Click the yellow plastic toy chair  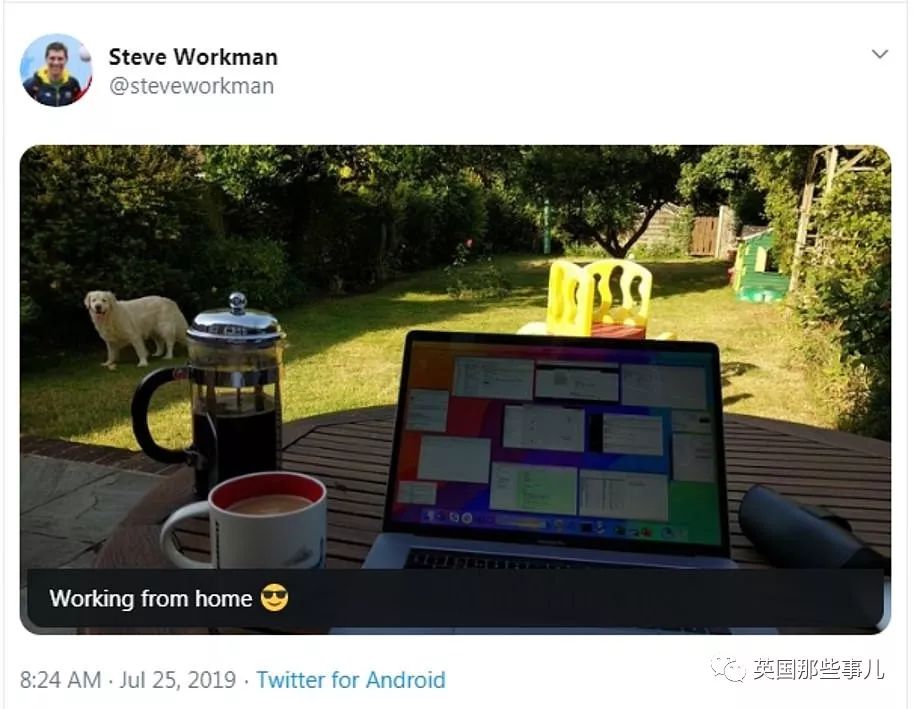598,297
